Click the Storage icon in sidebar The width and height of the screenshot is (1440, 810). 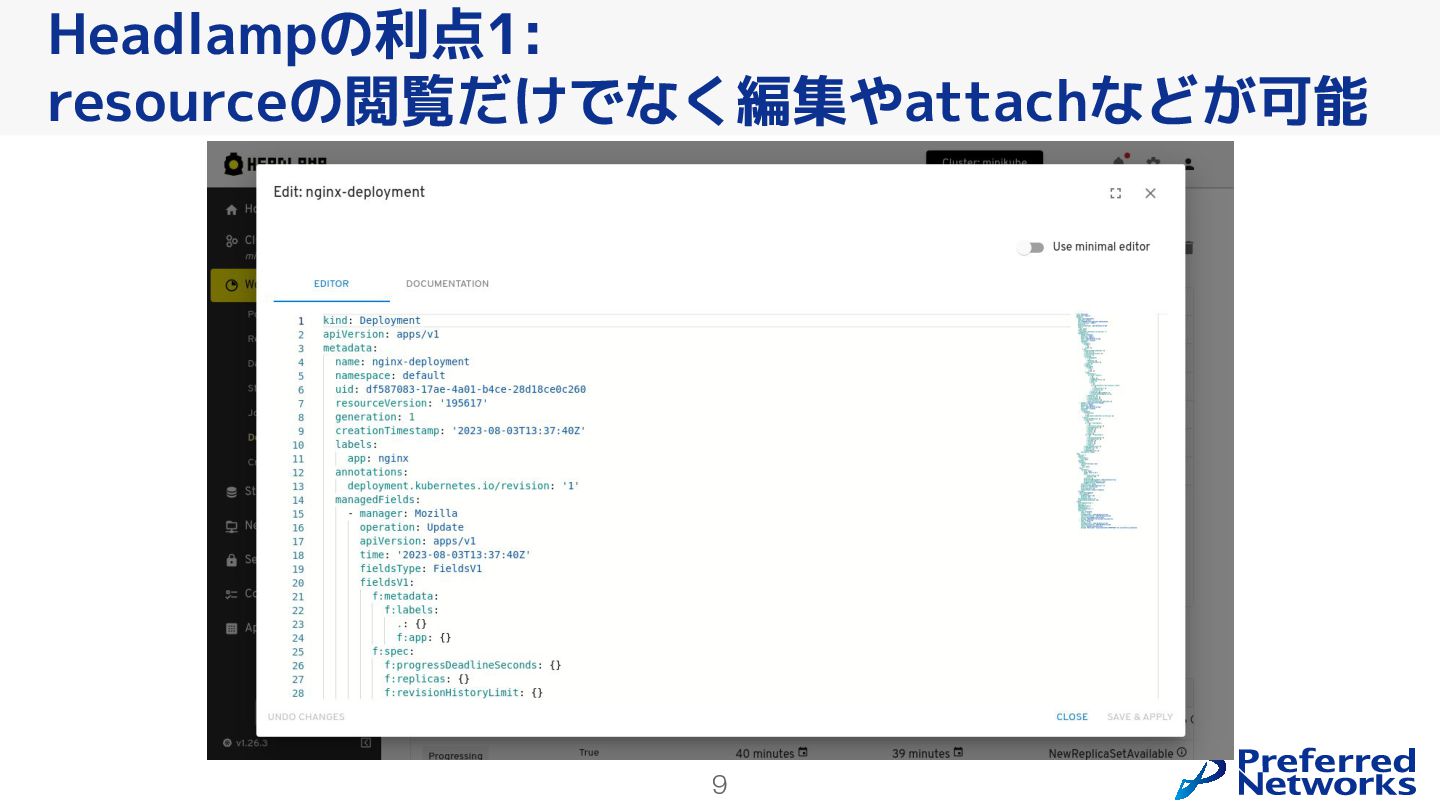[x=232, y=492]
